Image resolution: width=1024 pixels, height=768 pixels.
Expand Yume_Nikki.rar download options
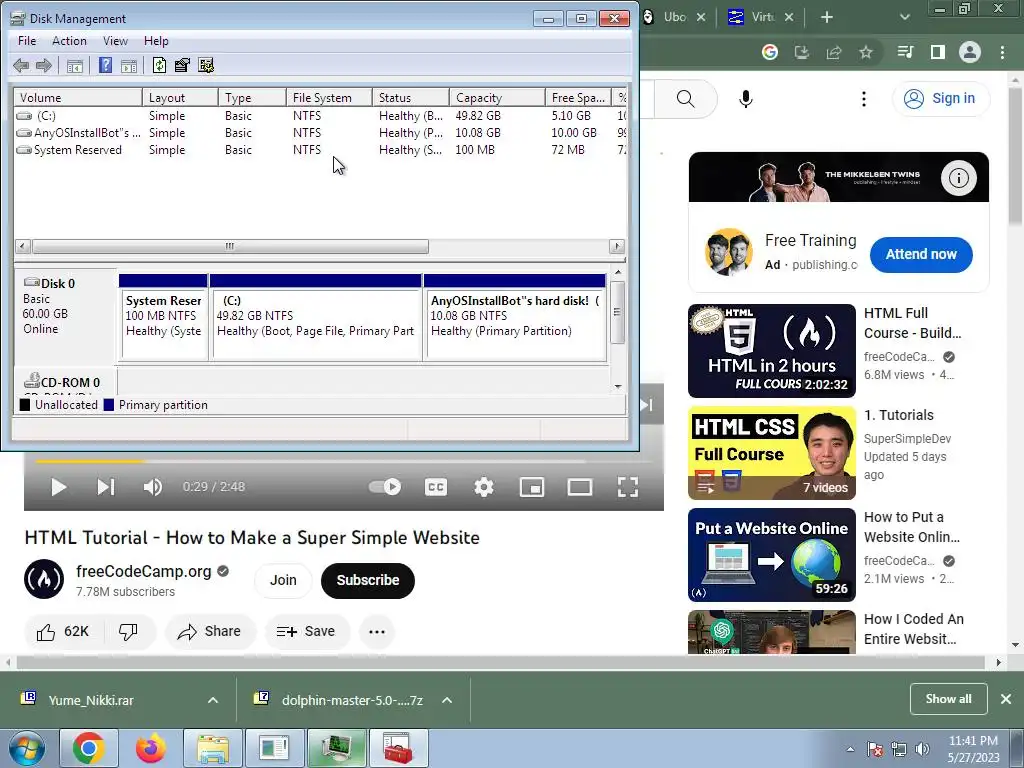(x=213, y=700)
